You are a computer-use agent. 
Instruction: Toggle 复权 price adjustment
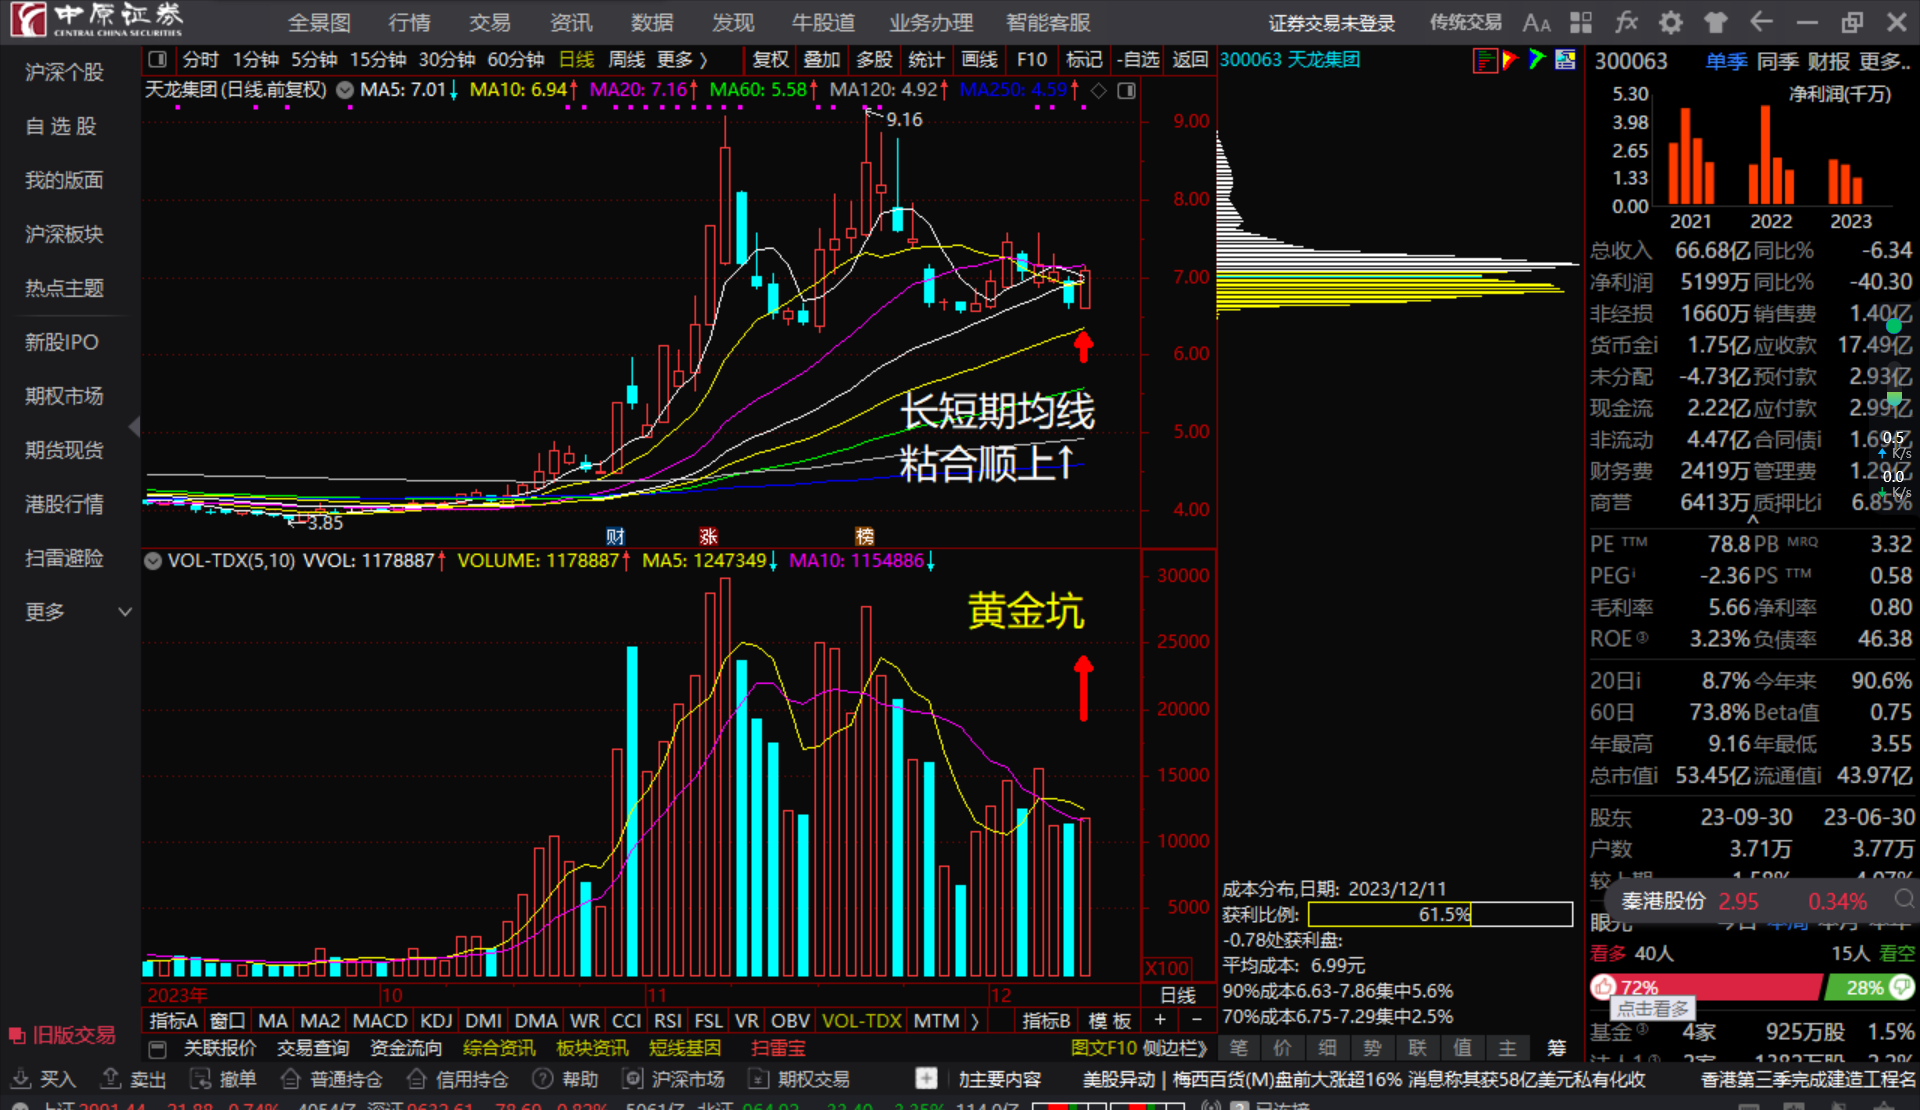pos(771,60)
